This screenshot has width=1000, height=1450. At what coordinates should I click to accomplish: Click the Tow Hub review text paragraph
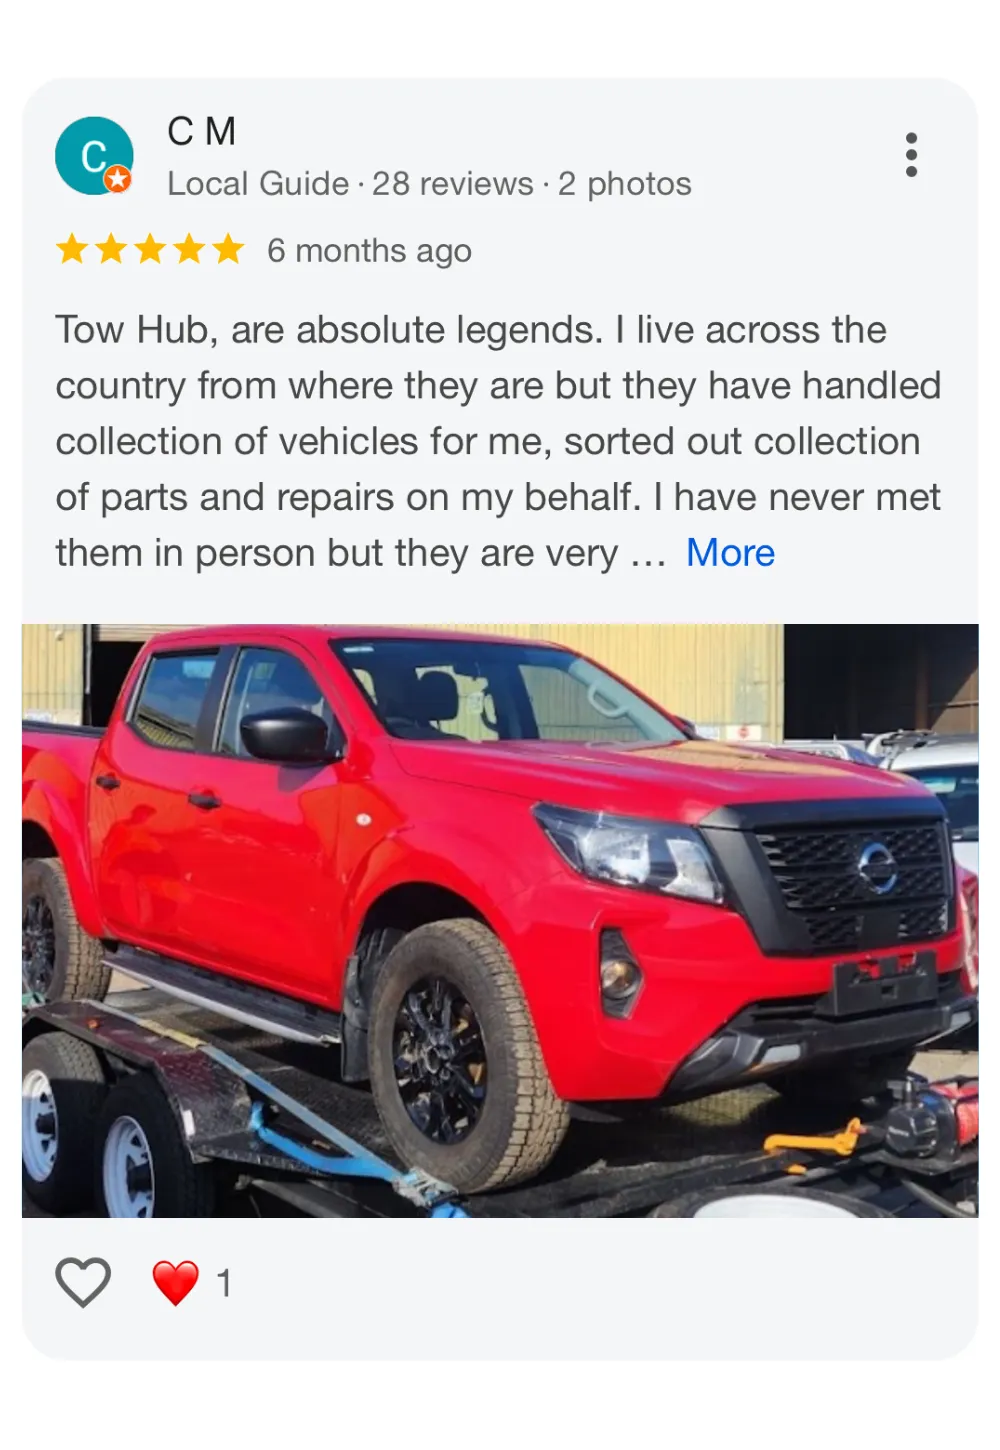click(498, 441)
